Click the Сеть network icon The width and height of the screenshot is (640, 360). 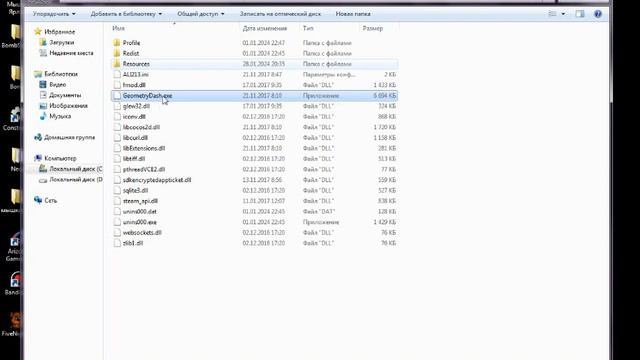tap(38, 200)
